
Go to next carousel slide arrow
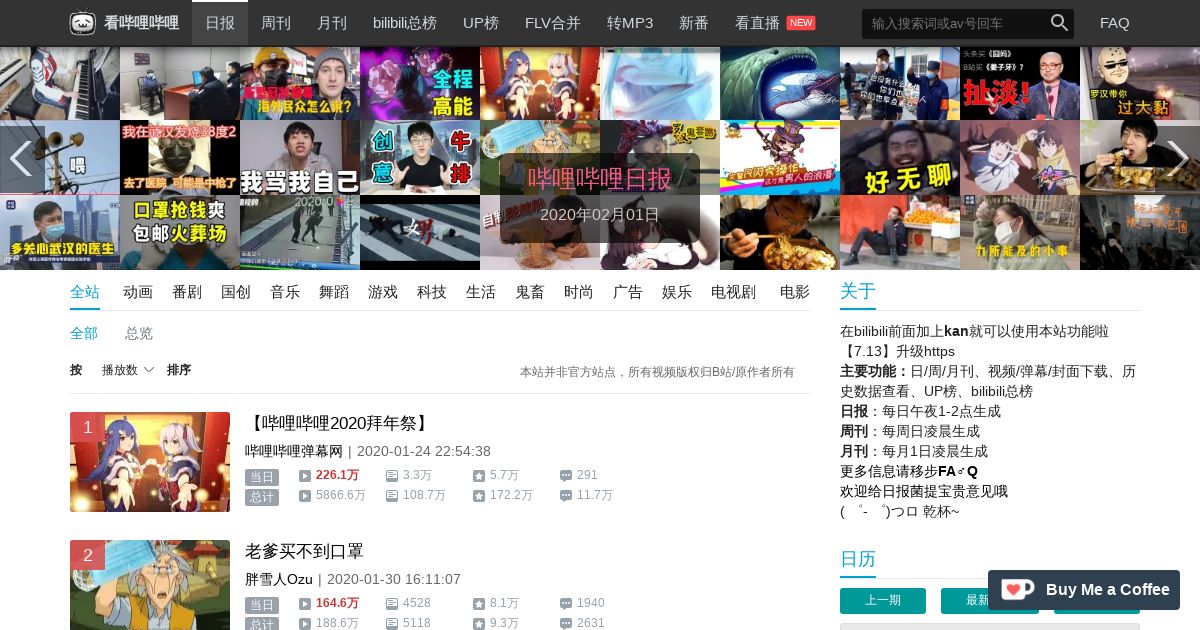1178,158
